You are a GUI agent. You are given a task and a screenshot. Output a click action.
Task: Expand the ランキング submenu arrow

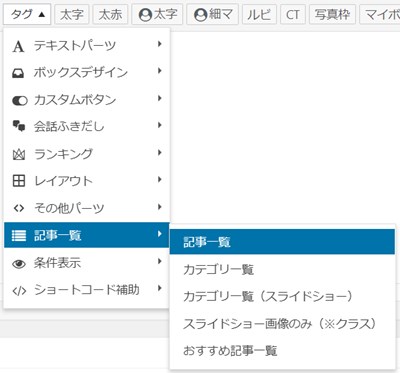[x=160, y=152]
